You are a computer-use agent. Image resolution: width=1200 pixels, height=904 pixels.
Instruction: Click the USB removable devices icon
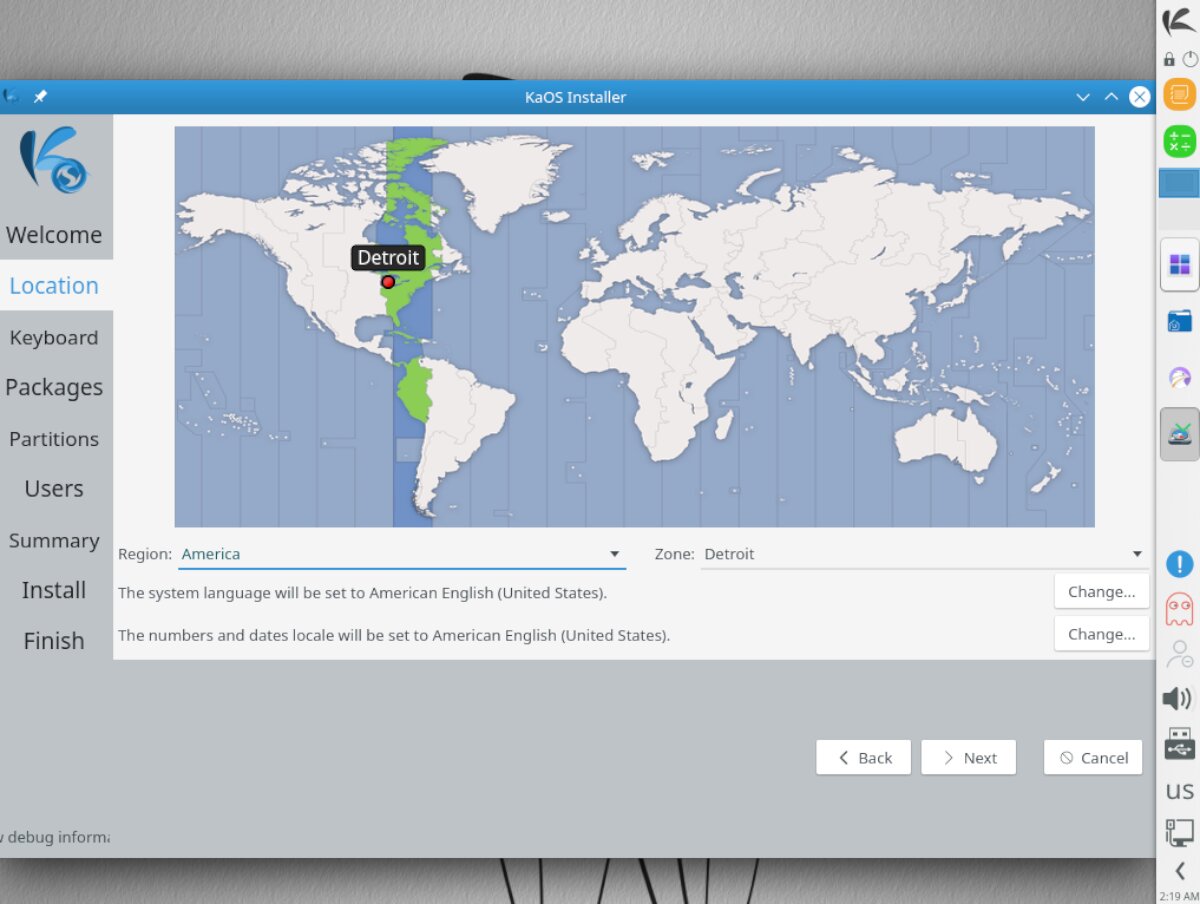point(1179,743)
